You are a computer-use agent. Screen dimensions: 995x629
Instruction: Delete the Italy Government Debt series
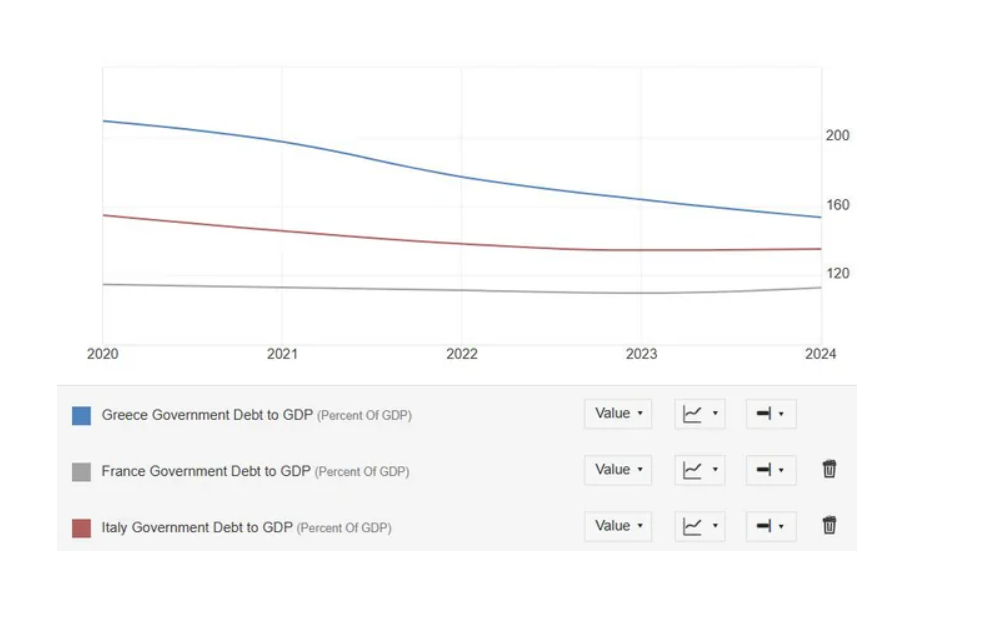point(829,525)
